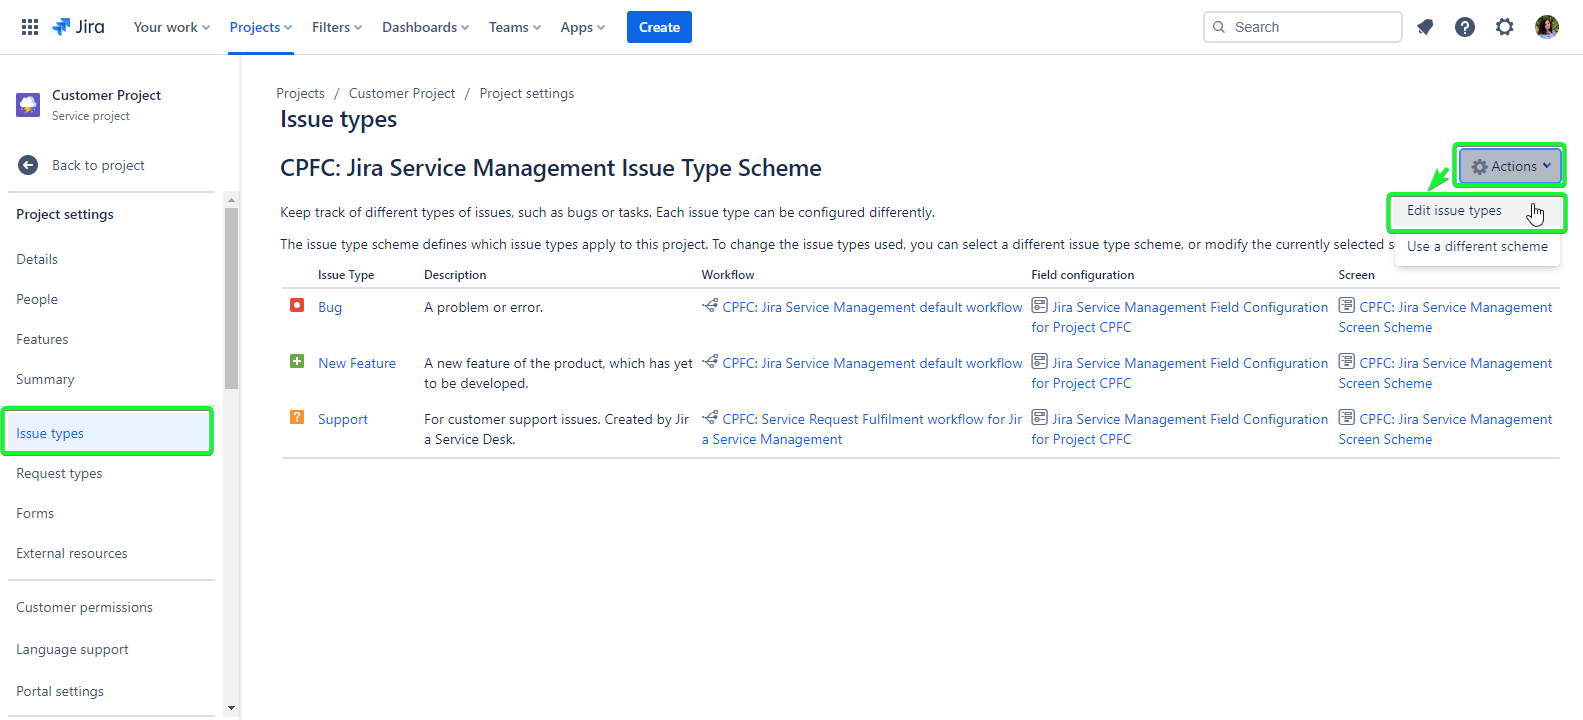
Task: Click the Back to project arrow icon
Action: pyautogui.click(x=28, y=165)
